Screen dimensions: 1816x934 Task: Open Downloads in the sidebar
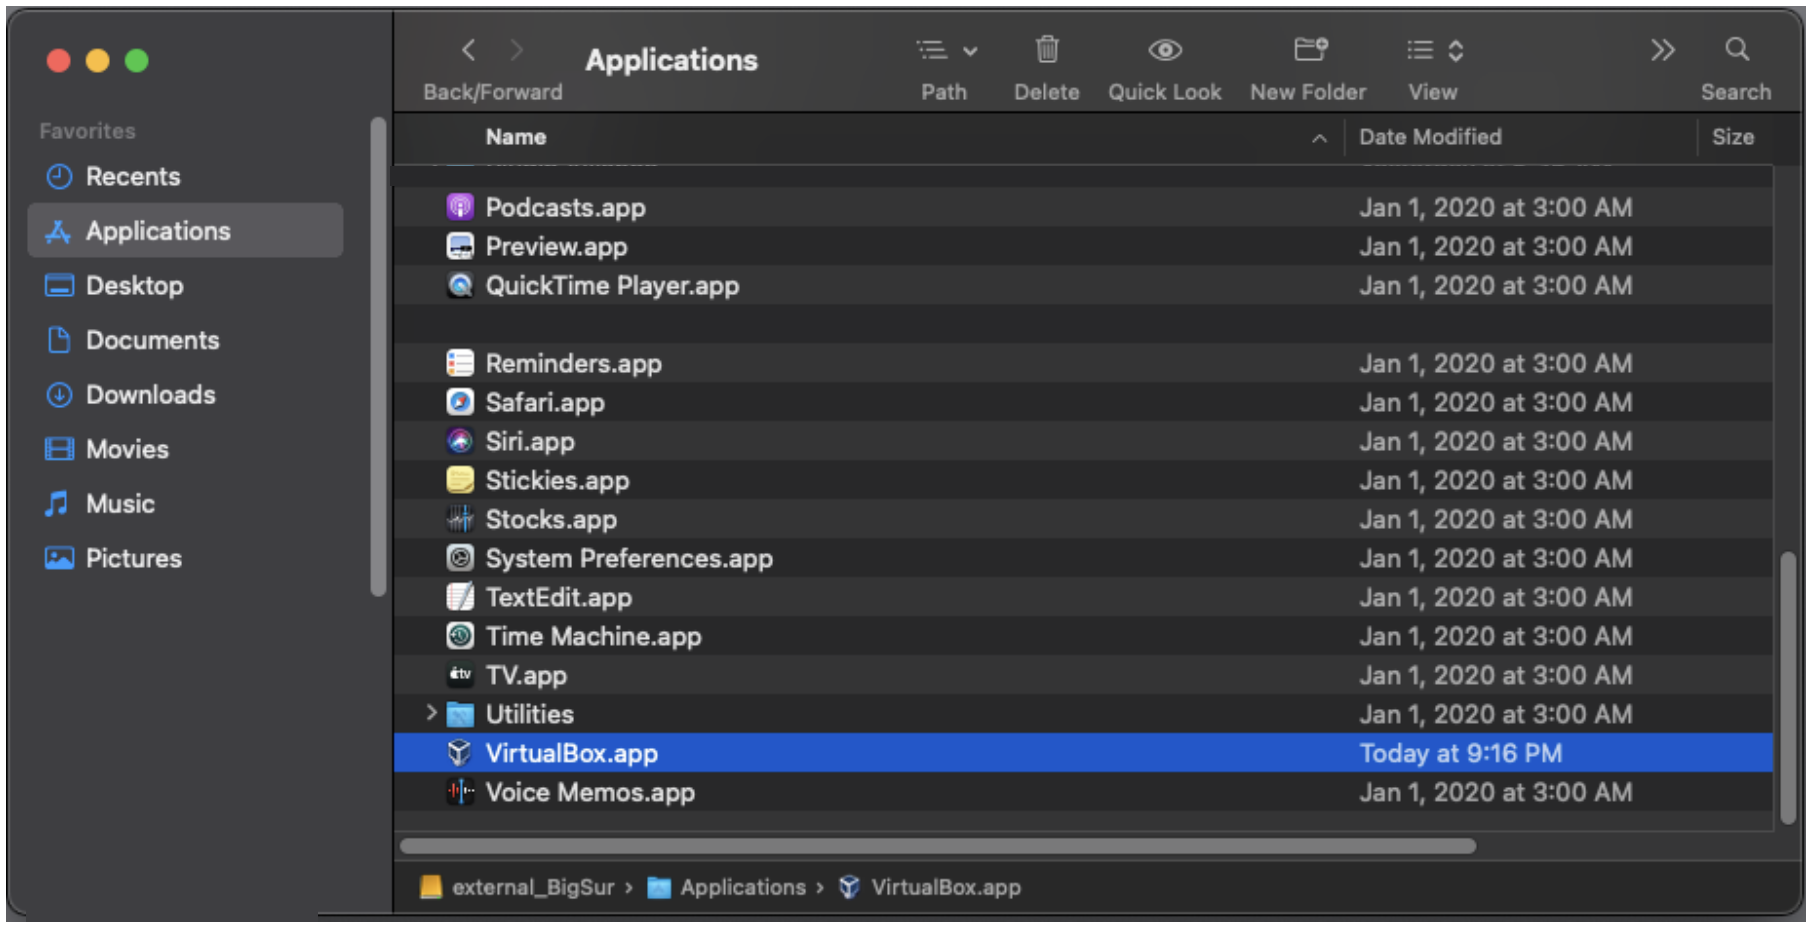(x=150, y=395)
